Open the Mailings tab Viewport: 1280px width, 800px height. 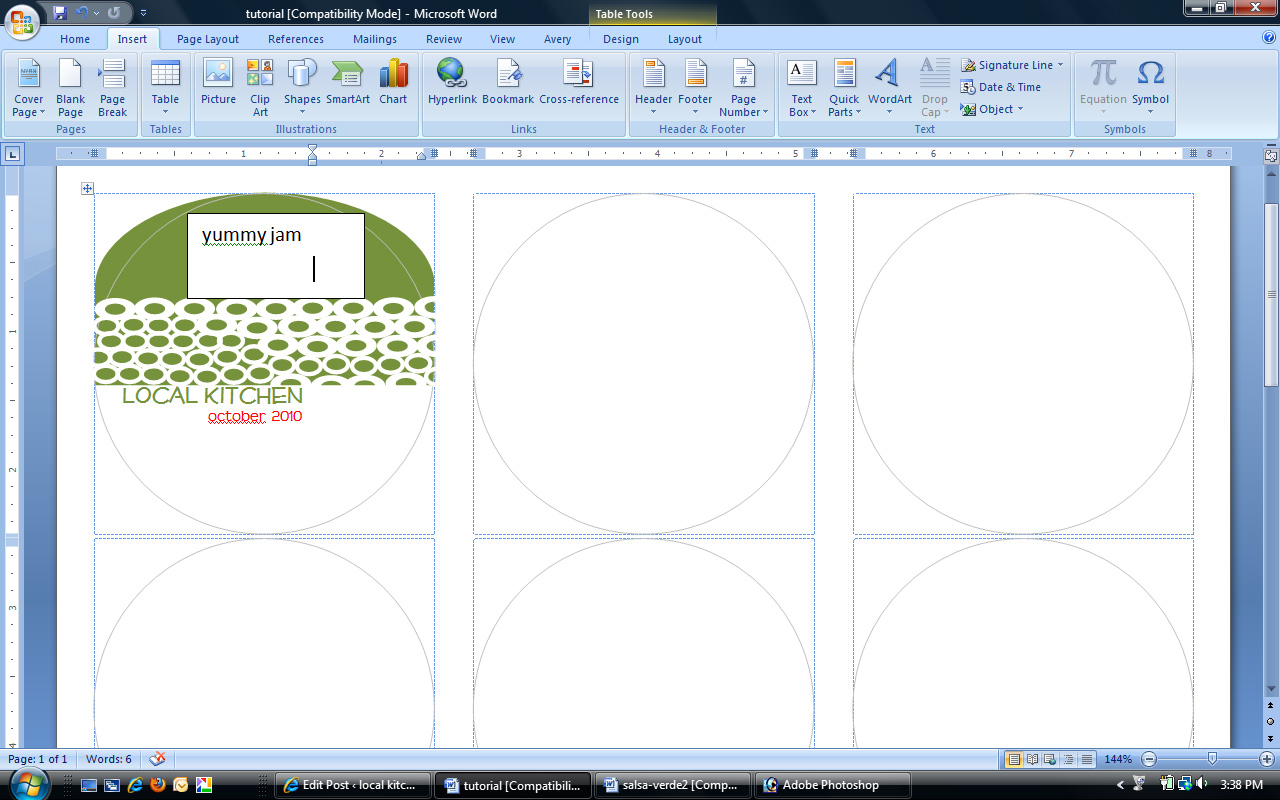(x=376, y=39)
